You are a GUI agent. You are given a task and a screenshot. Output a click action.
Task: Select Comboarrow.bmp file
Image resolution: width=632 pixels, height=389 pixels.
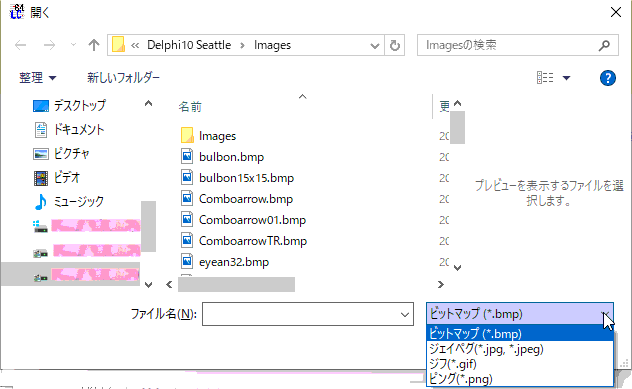coord(246,199)
